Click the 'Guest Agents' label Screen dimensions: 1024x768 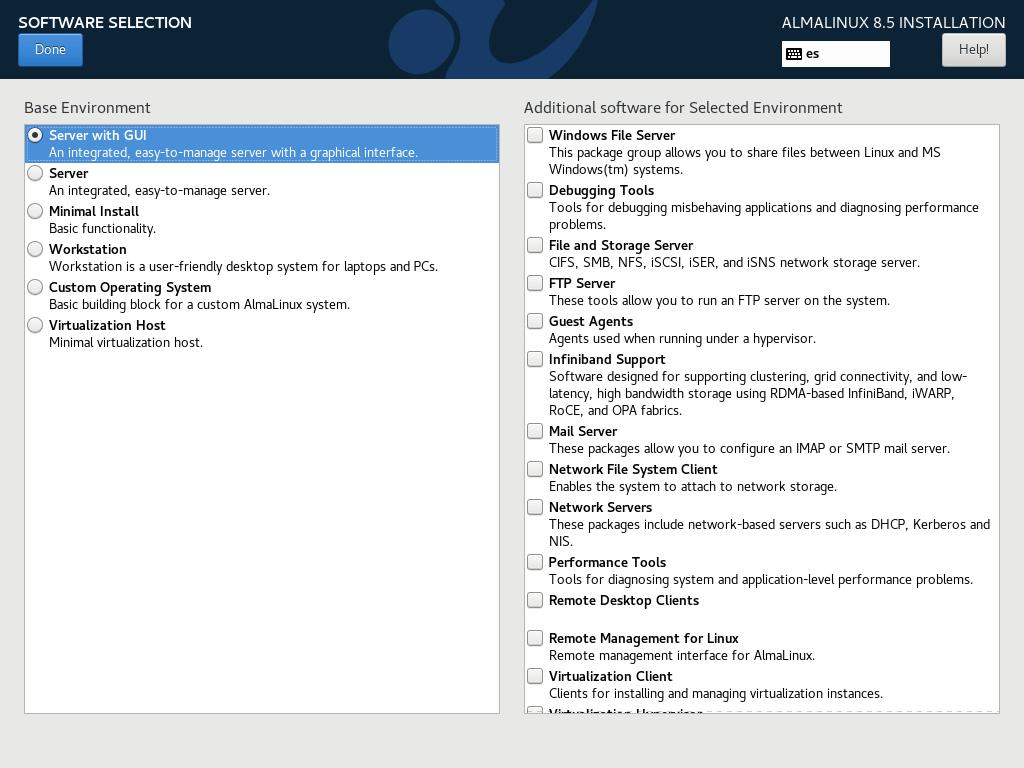pyautogui.click(x=591, y=321)
